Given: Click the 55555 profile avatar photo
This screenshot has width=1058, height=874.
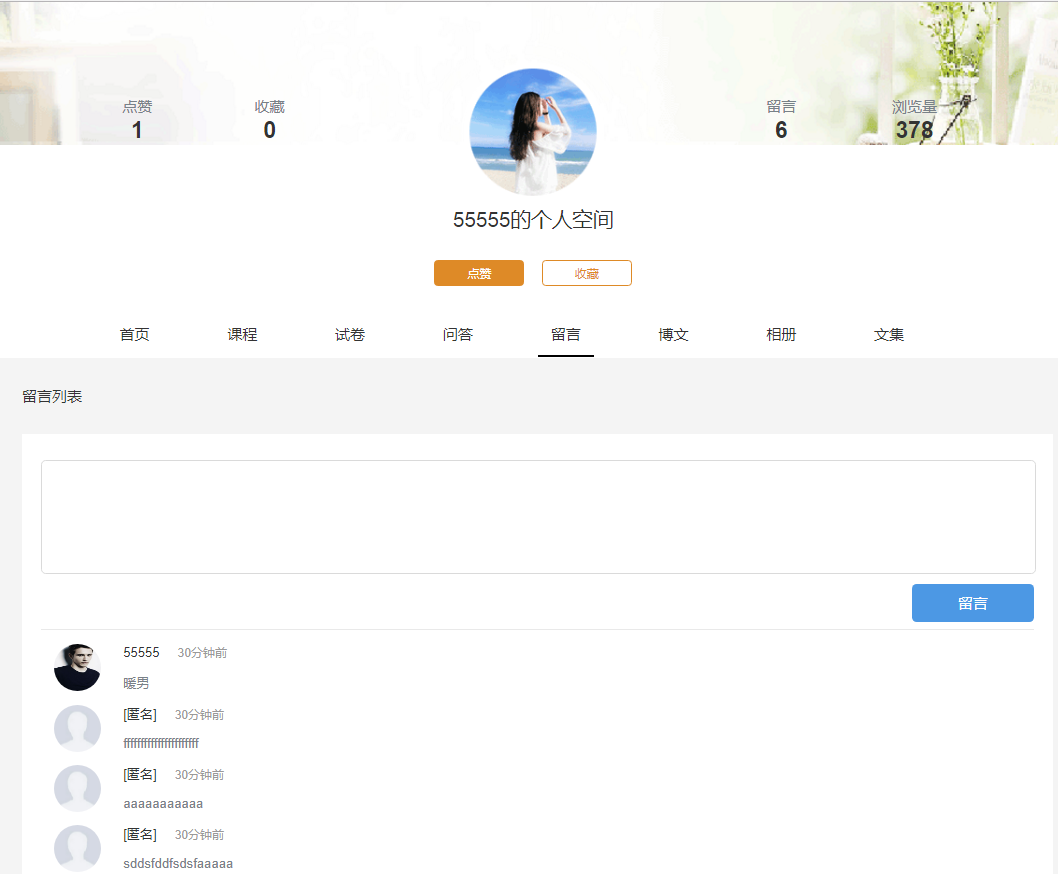Looking at the screenshot, I should pos(533,131).
